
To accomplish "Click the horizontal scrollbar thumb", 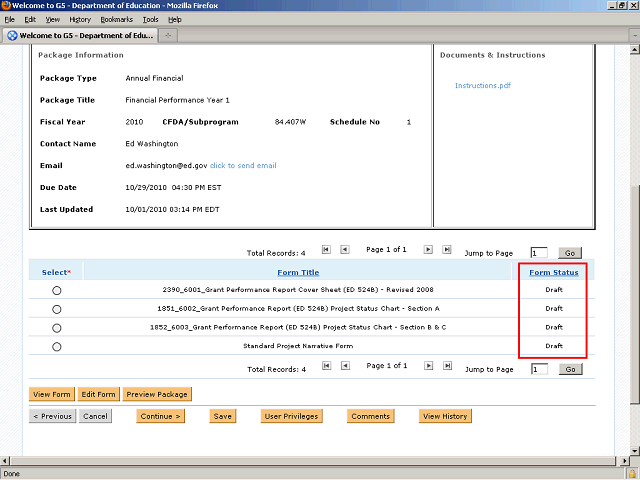I will [312, 461].
